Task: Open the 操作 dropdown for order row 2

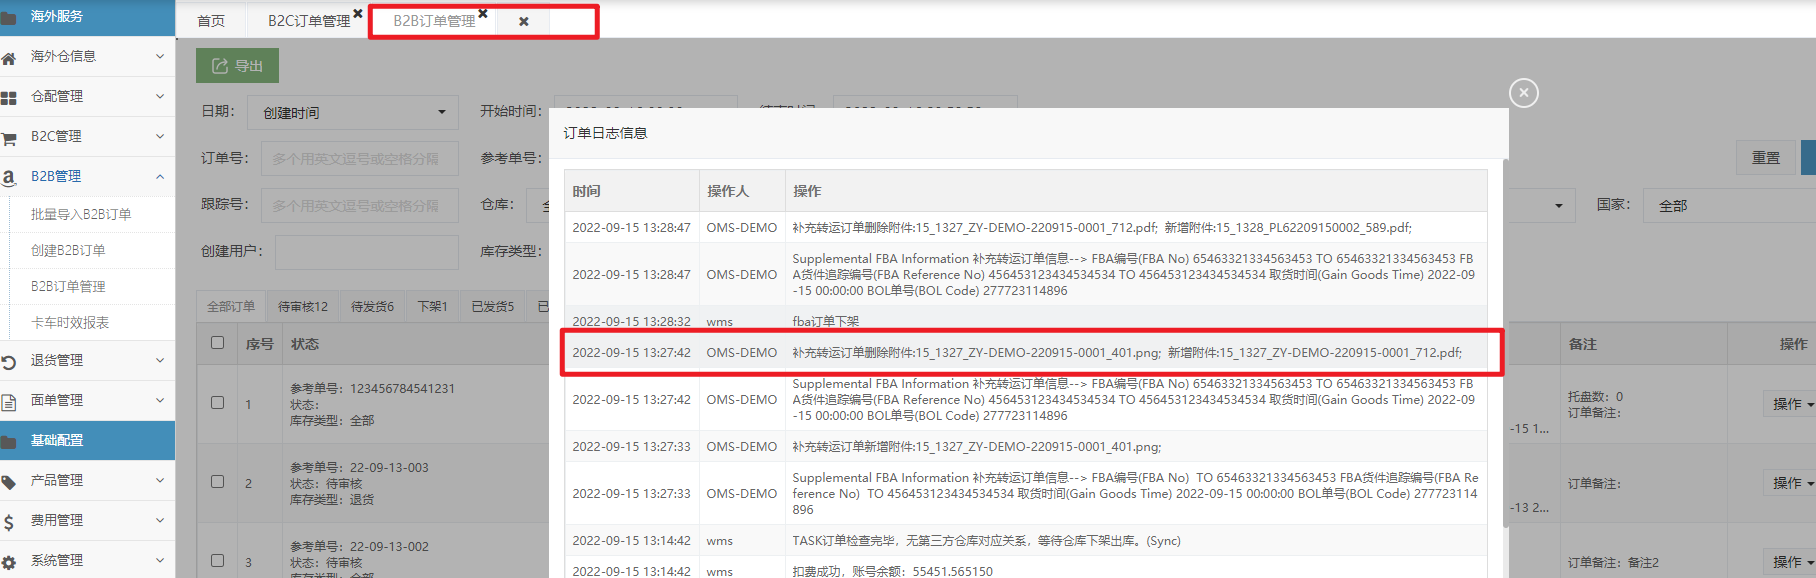Action: click(1792, 483)
